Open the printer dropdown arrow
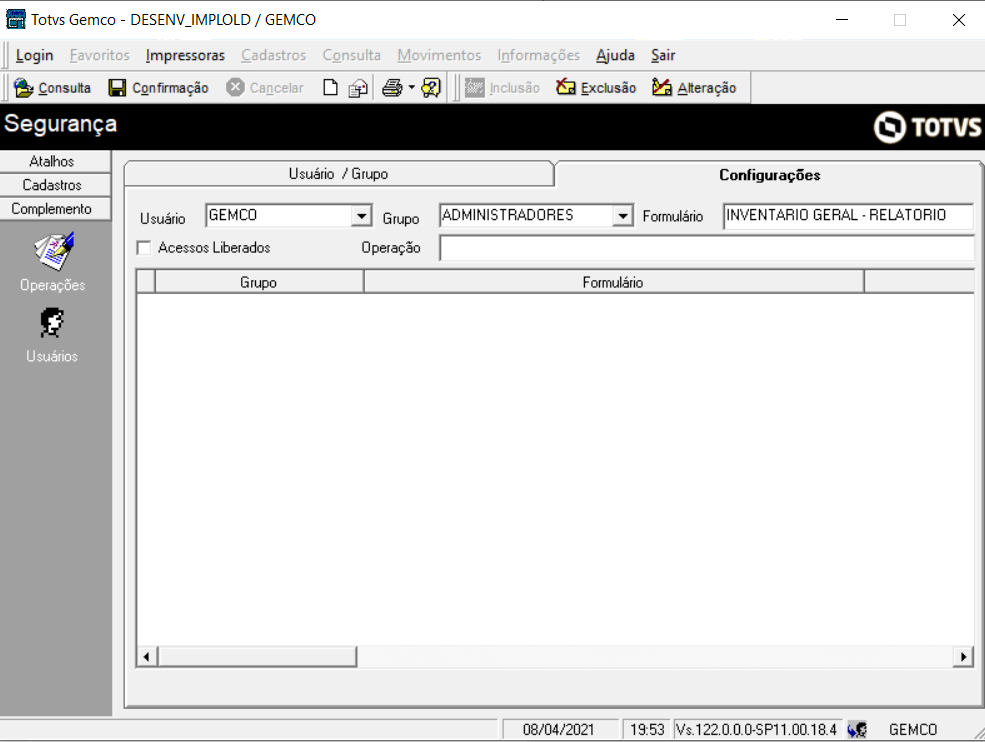The height and width of the screenshot is (742, 985). (x=411, y=87)
